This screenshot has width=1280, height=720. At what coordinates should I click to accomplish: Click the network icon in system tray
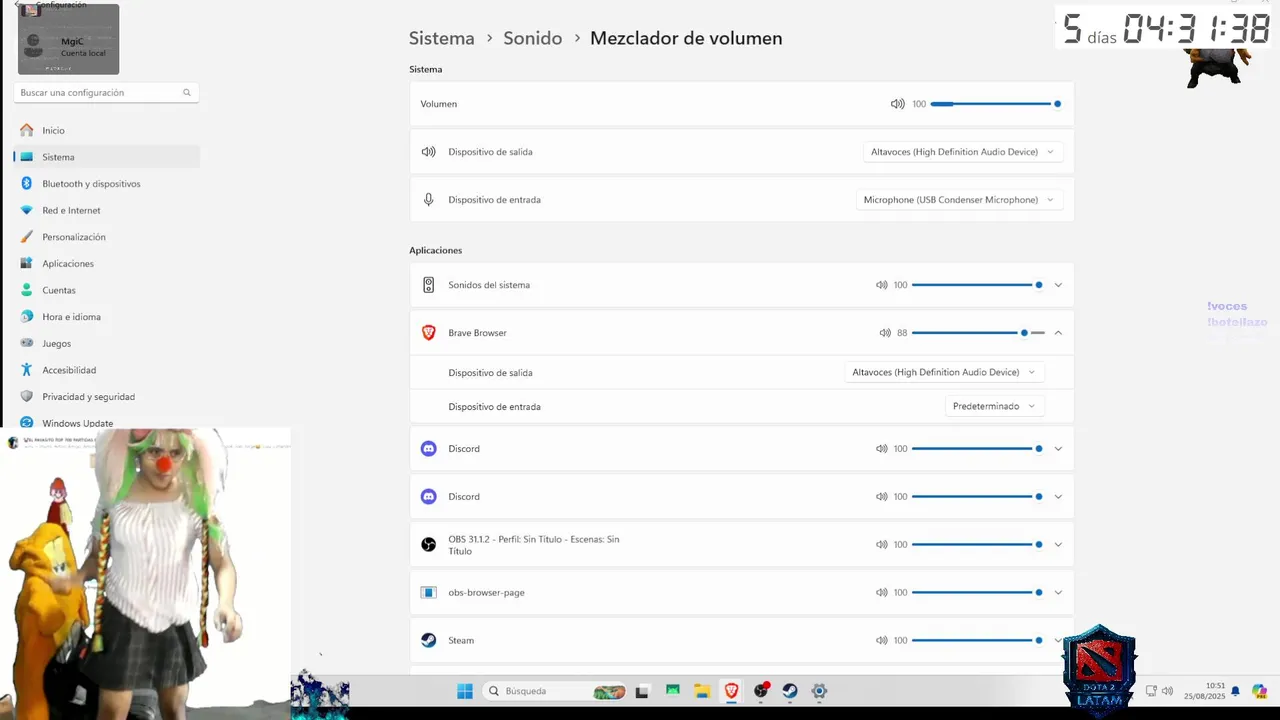[1151, 691]
